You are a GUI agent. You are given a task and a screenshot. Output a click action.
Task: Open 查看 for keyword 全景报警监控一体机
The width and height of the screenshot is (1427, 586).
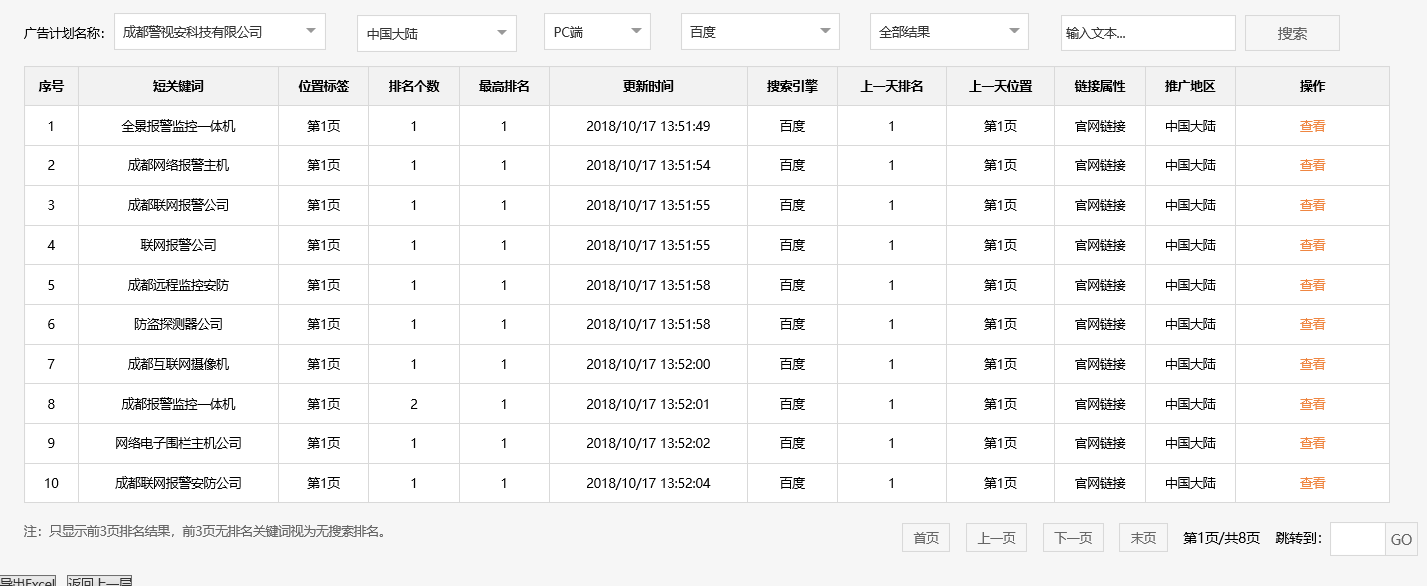(x=1311, y=125)
